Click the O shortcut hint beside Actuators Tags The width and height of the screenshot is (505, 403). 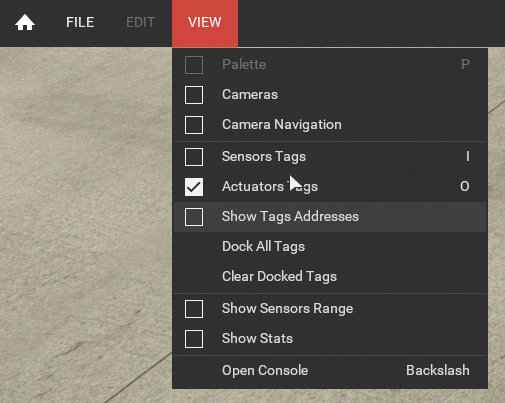pos(465,186)
